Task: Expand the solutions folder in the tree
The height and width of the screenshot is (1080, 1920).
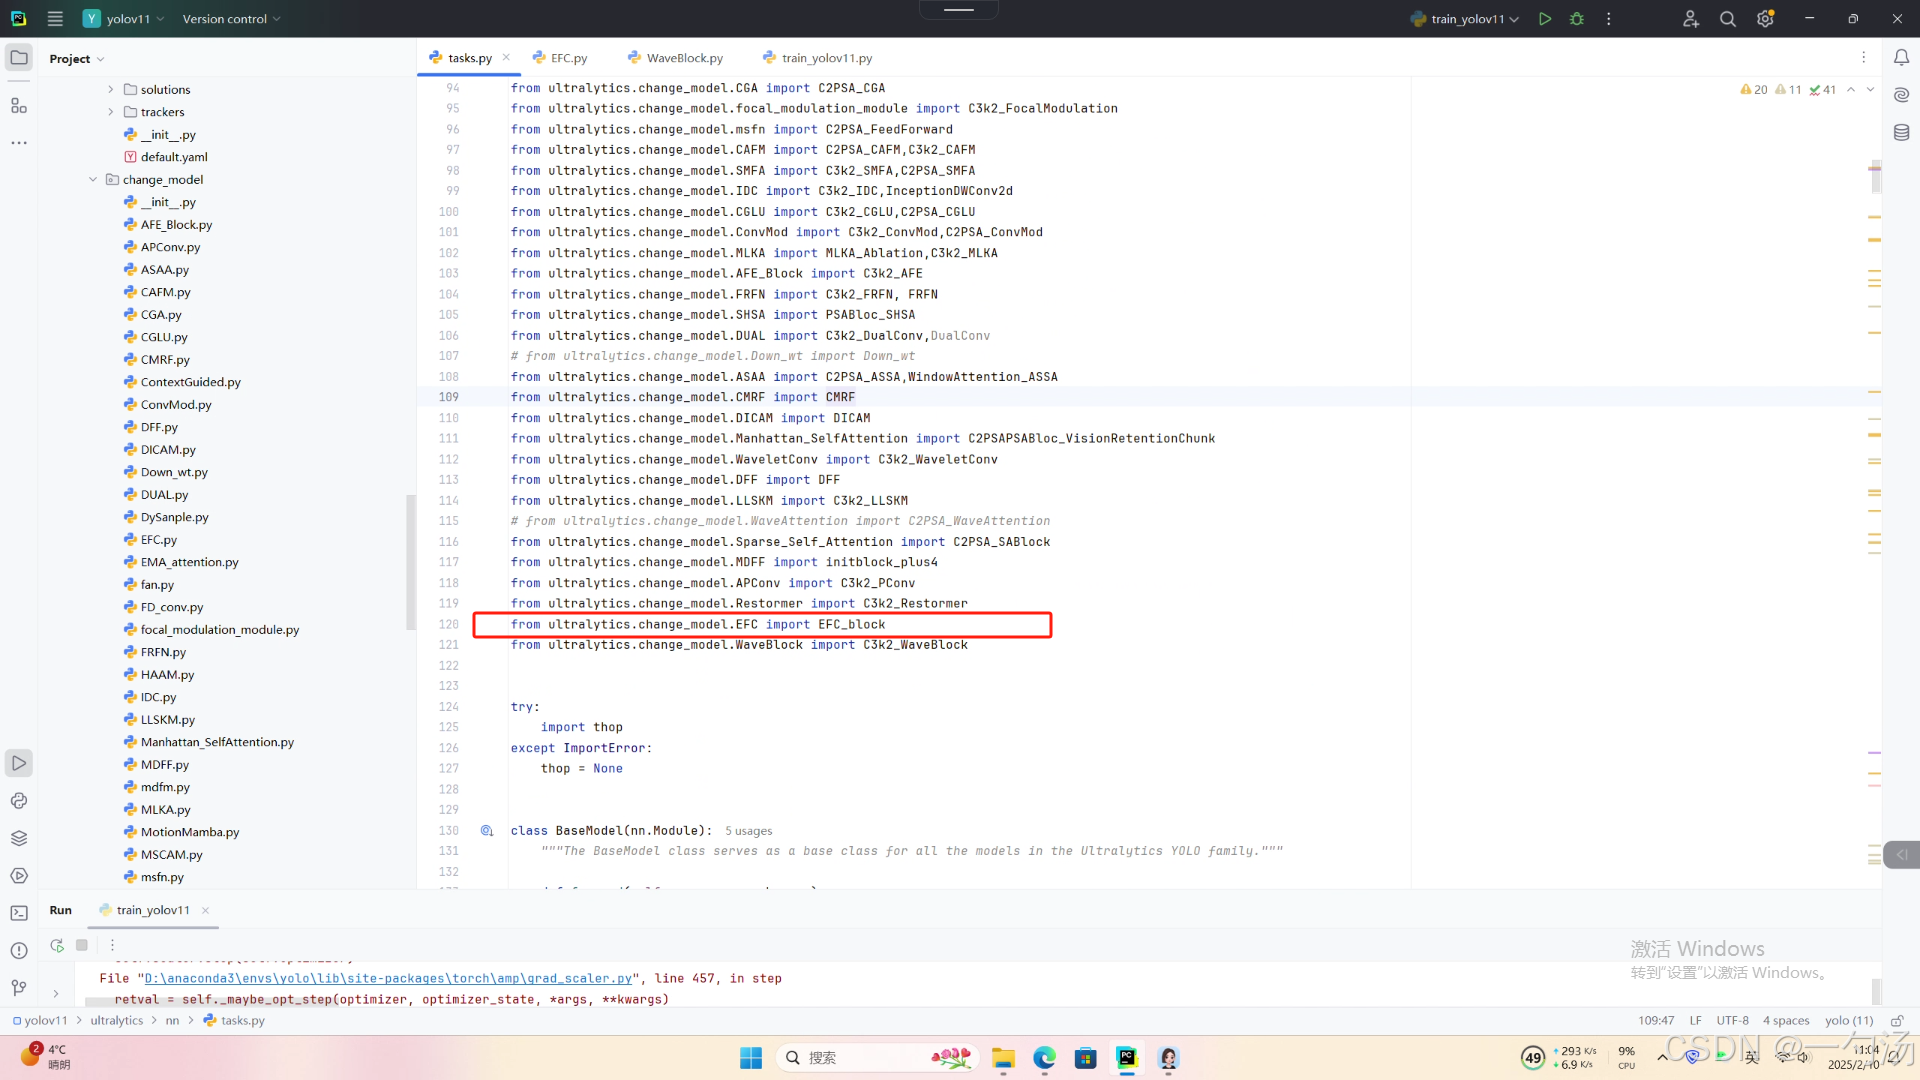Action: click(111, 90)
